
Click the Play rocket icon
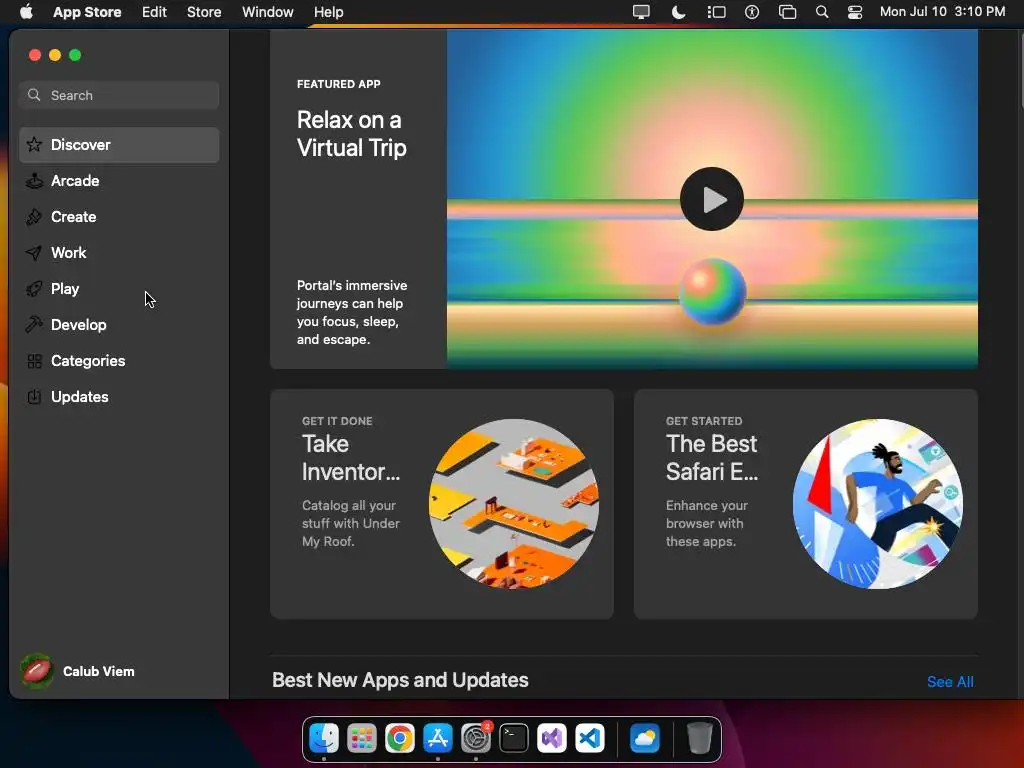34,289
